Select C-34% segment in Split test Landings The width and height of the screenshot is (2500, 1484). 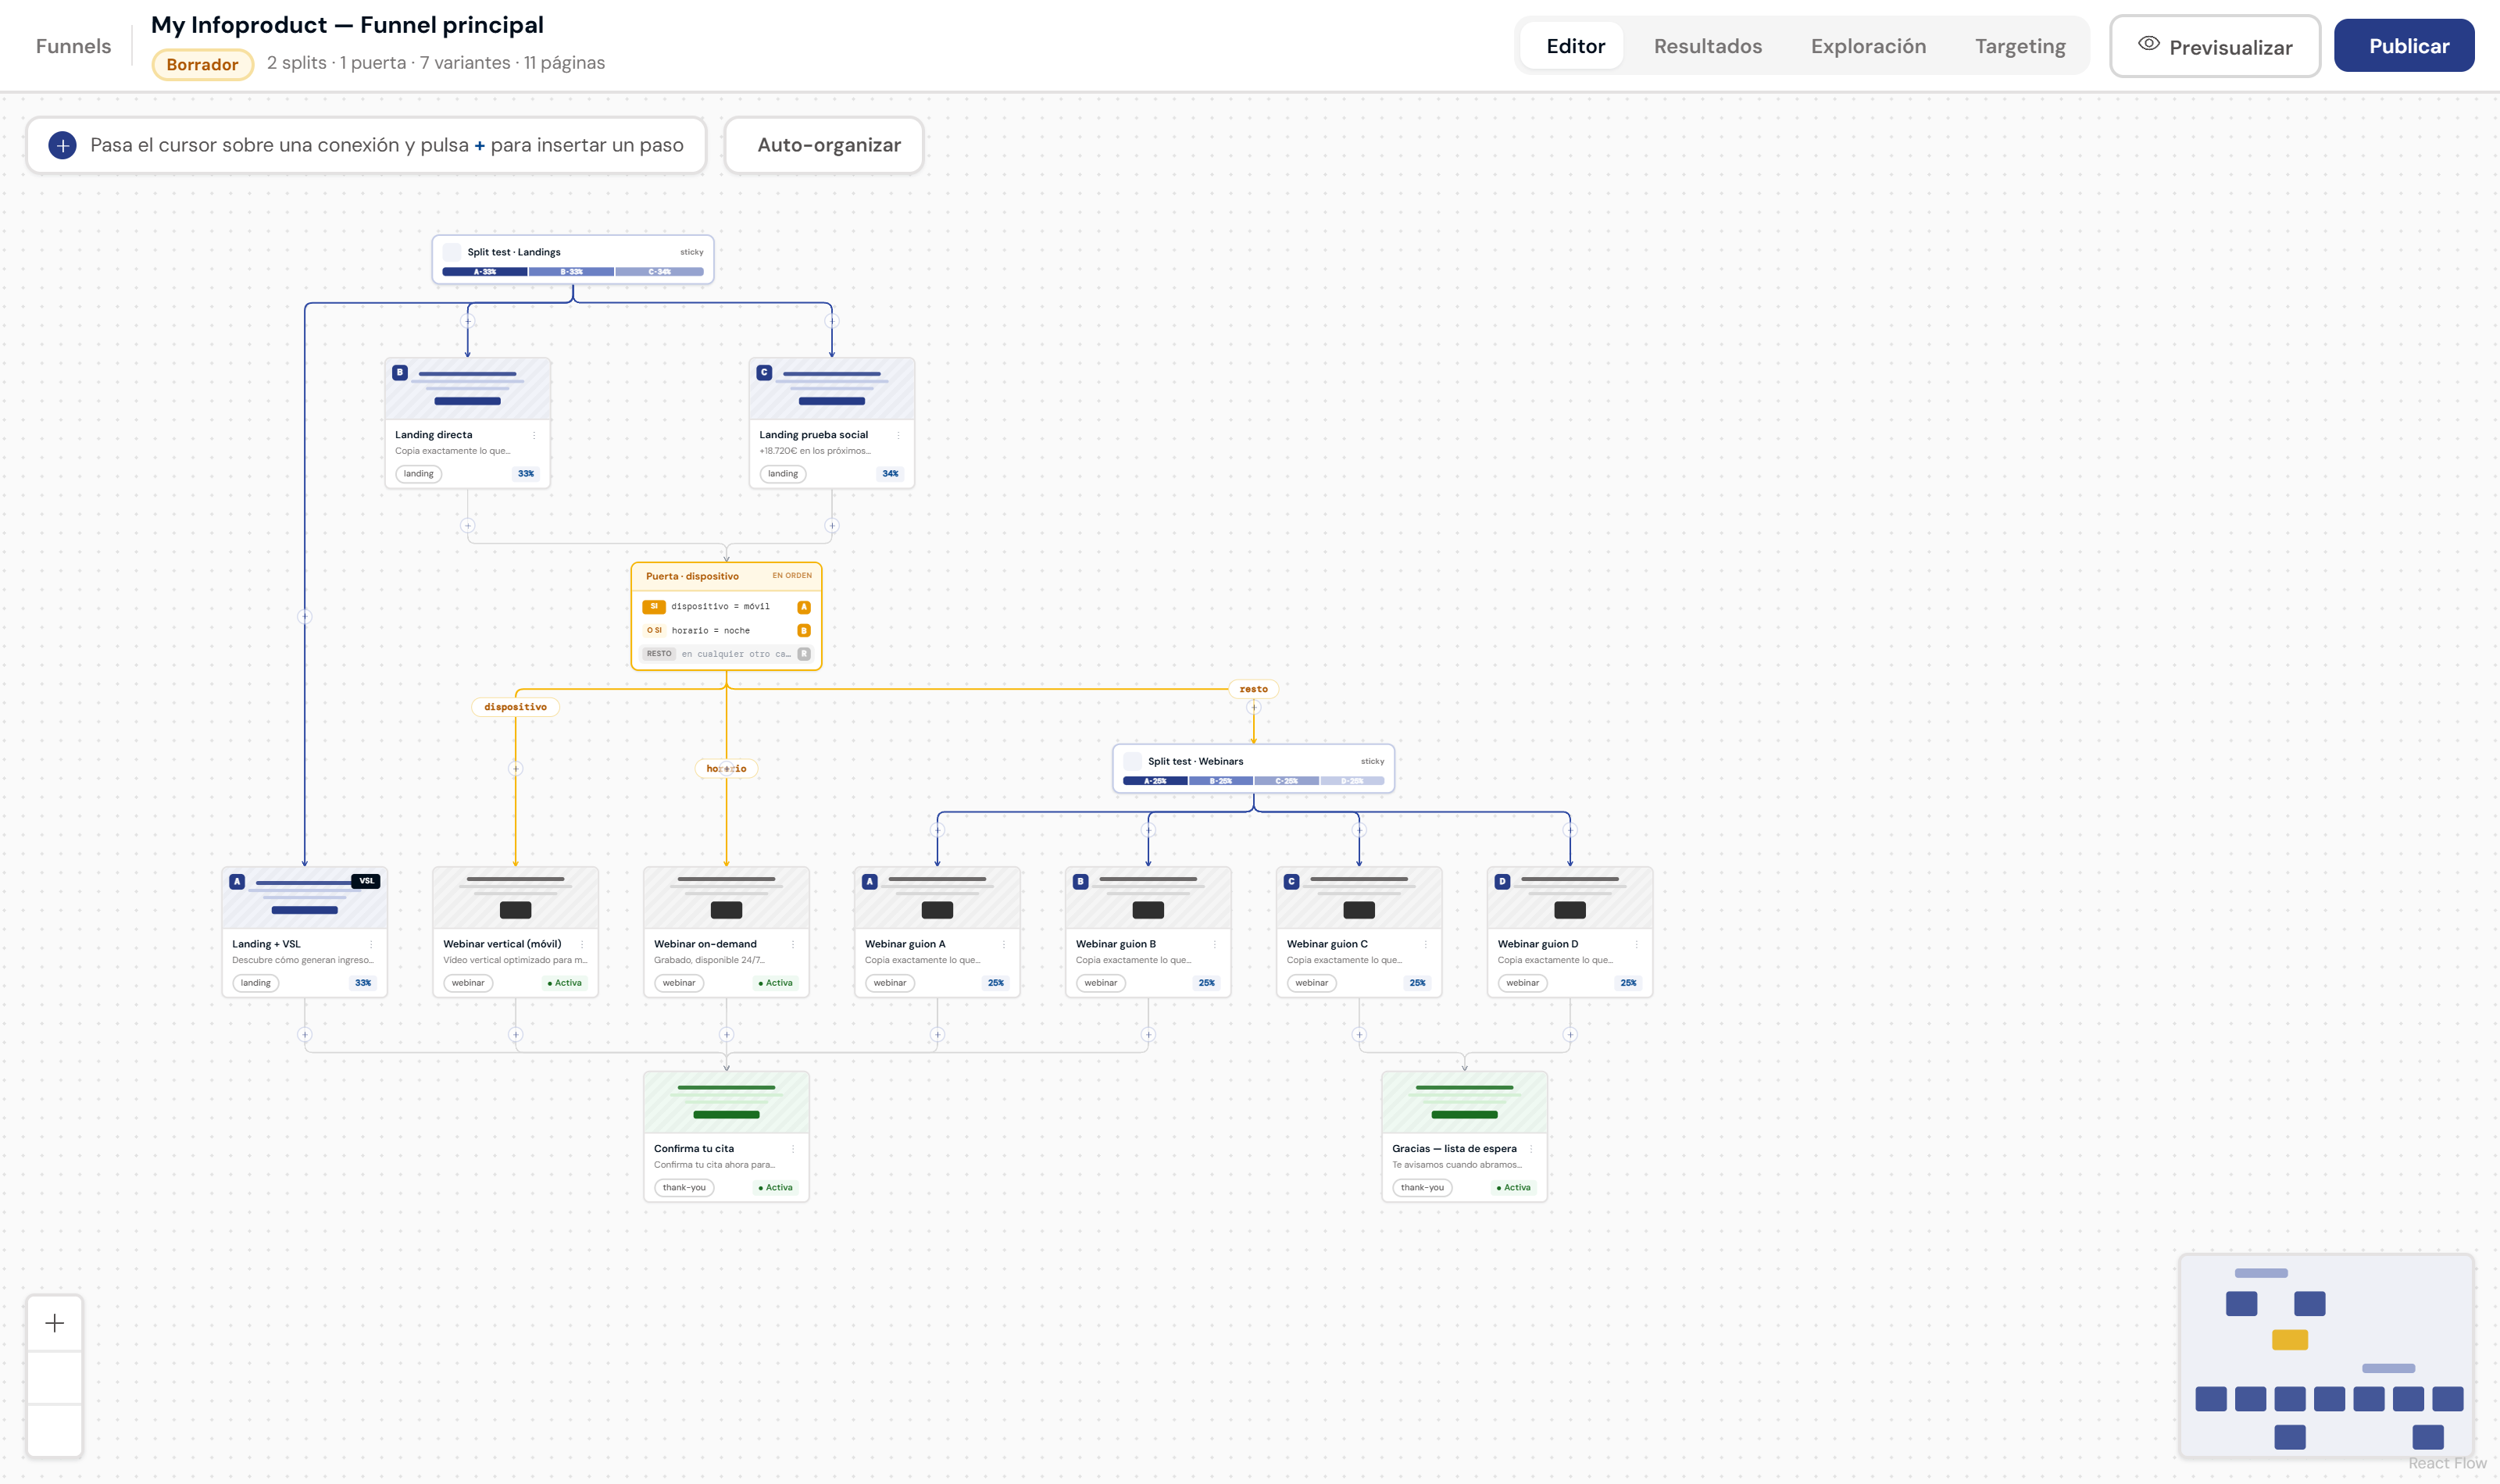(x=659, y=271)
